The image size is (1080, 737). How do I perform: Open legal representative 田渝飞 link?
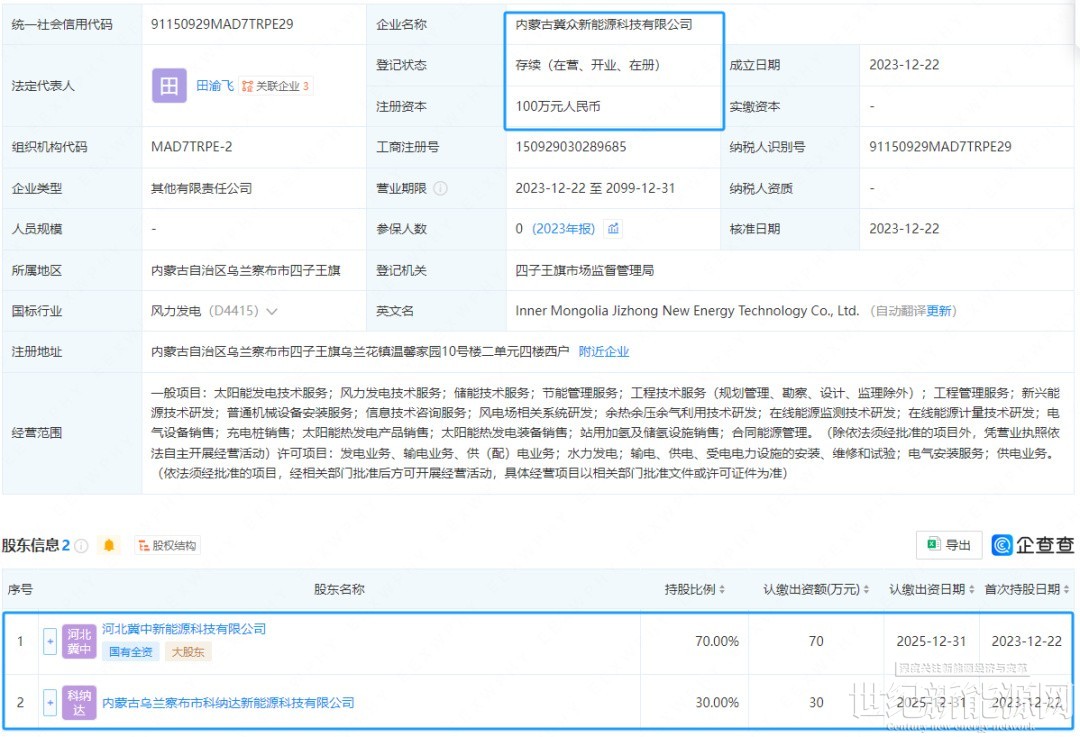point(214,86)
